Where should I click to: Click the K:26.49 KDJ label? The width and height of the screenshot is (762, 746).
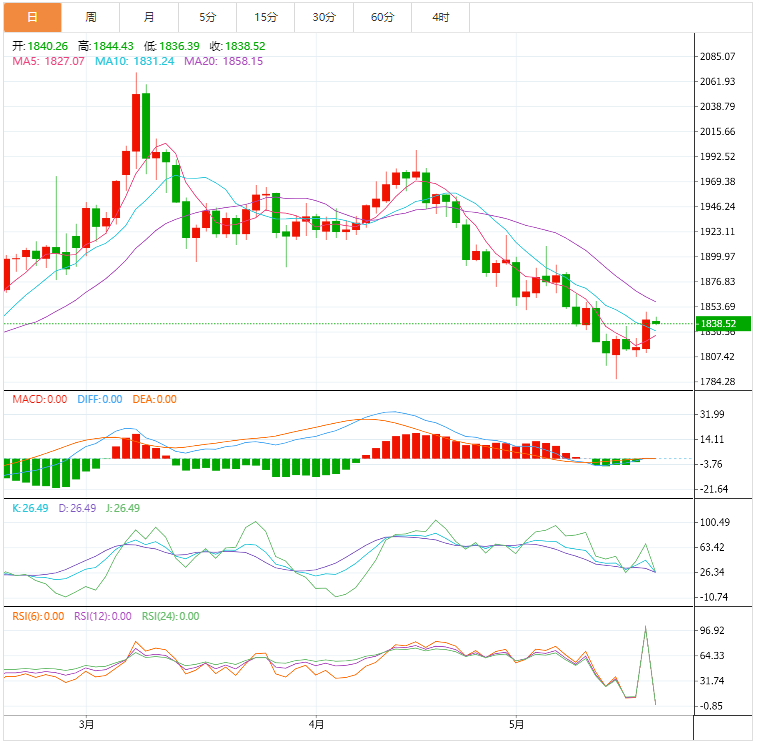tap(30, 508)
